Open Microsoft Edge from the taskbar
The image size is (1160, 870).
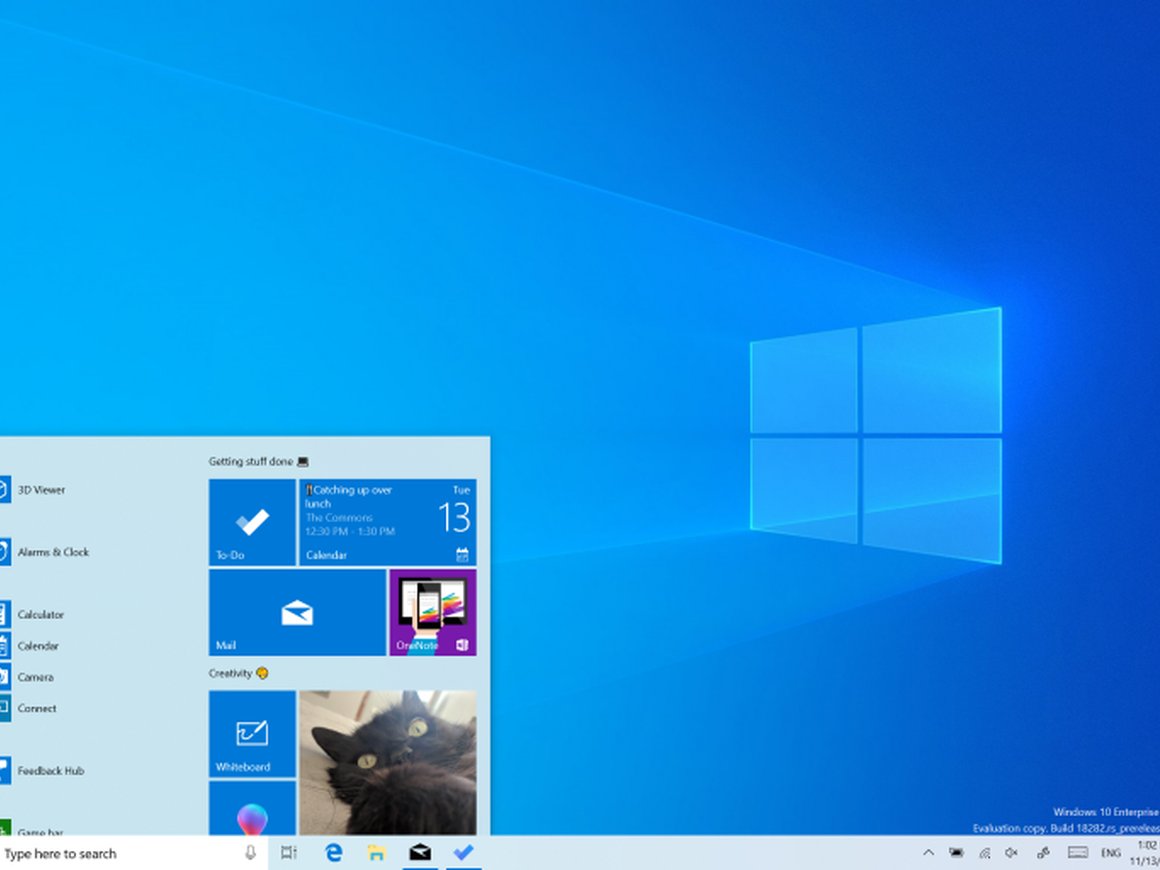332,853
